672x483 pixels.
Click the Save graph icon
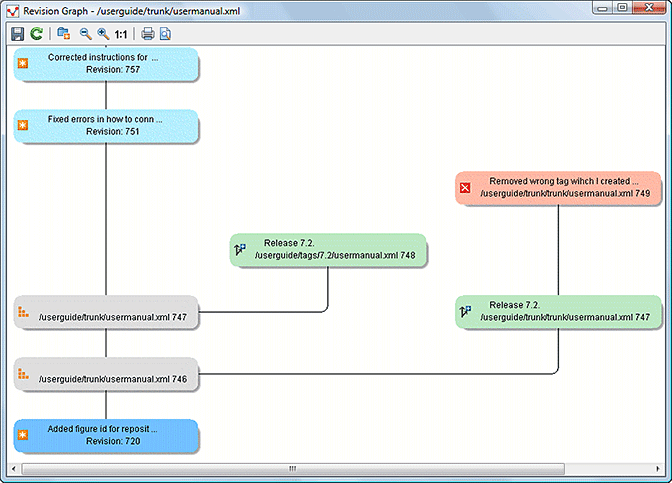[17, 34]
